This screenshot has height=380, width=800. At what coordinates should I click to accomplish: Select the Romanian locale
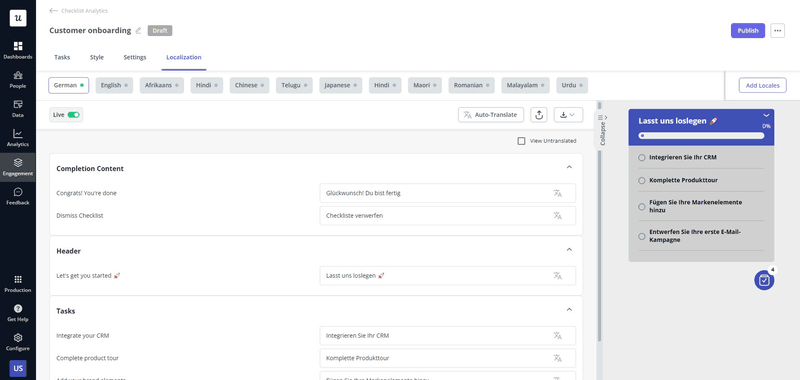471,85
